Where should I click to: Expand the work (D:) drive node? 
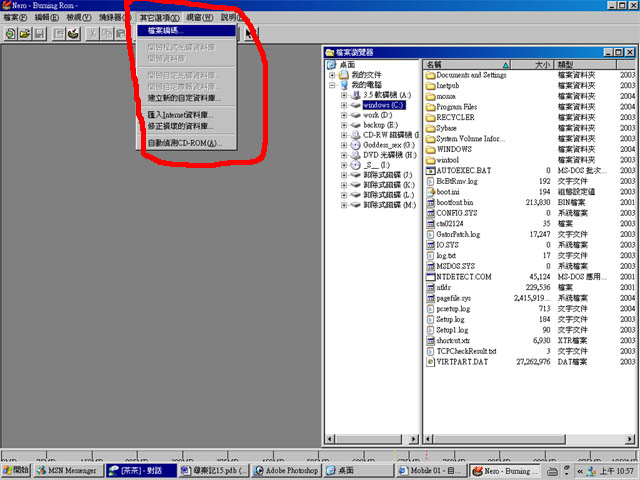tap(344, 115)
